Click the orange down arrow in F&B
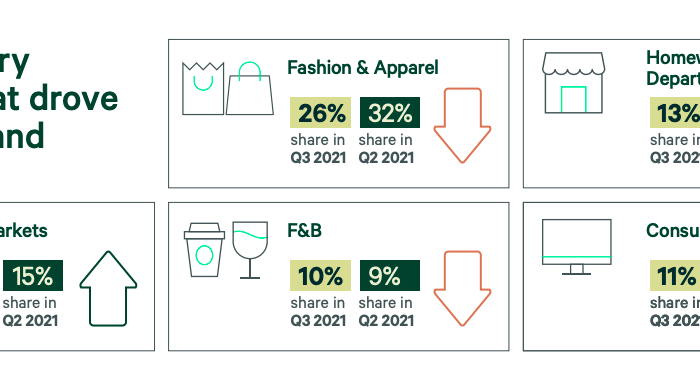 (x=462, y=288)
